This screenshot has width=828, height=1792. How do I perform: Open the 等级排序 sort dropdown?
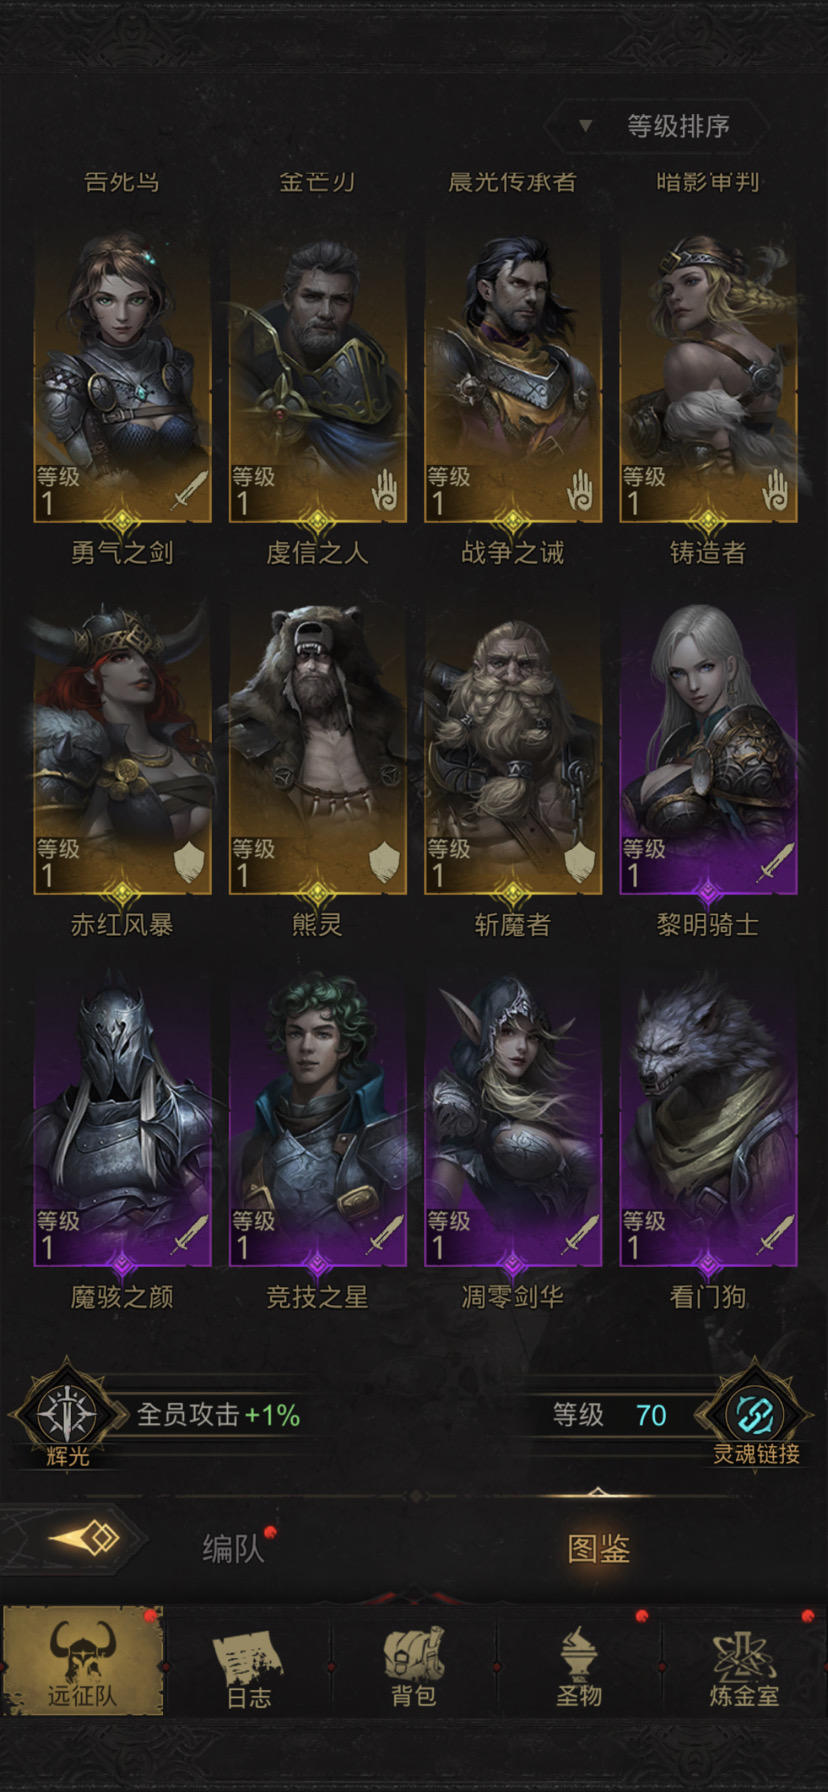pyautogui.click(x=657, y=126)
